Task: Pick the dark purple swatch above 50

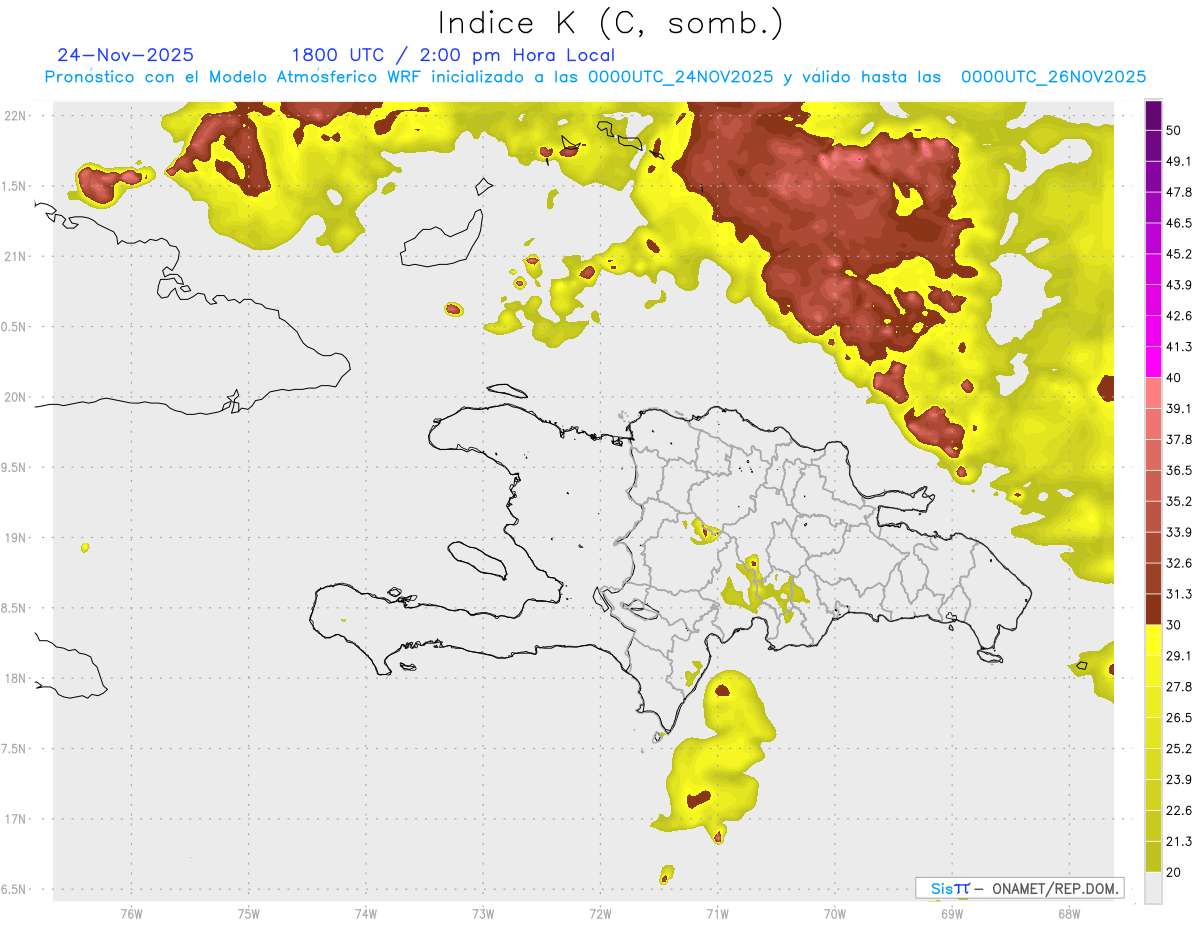Action: (1153, 114)
